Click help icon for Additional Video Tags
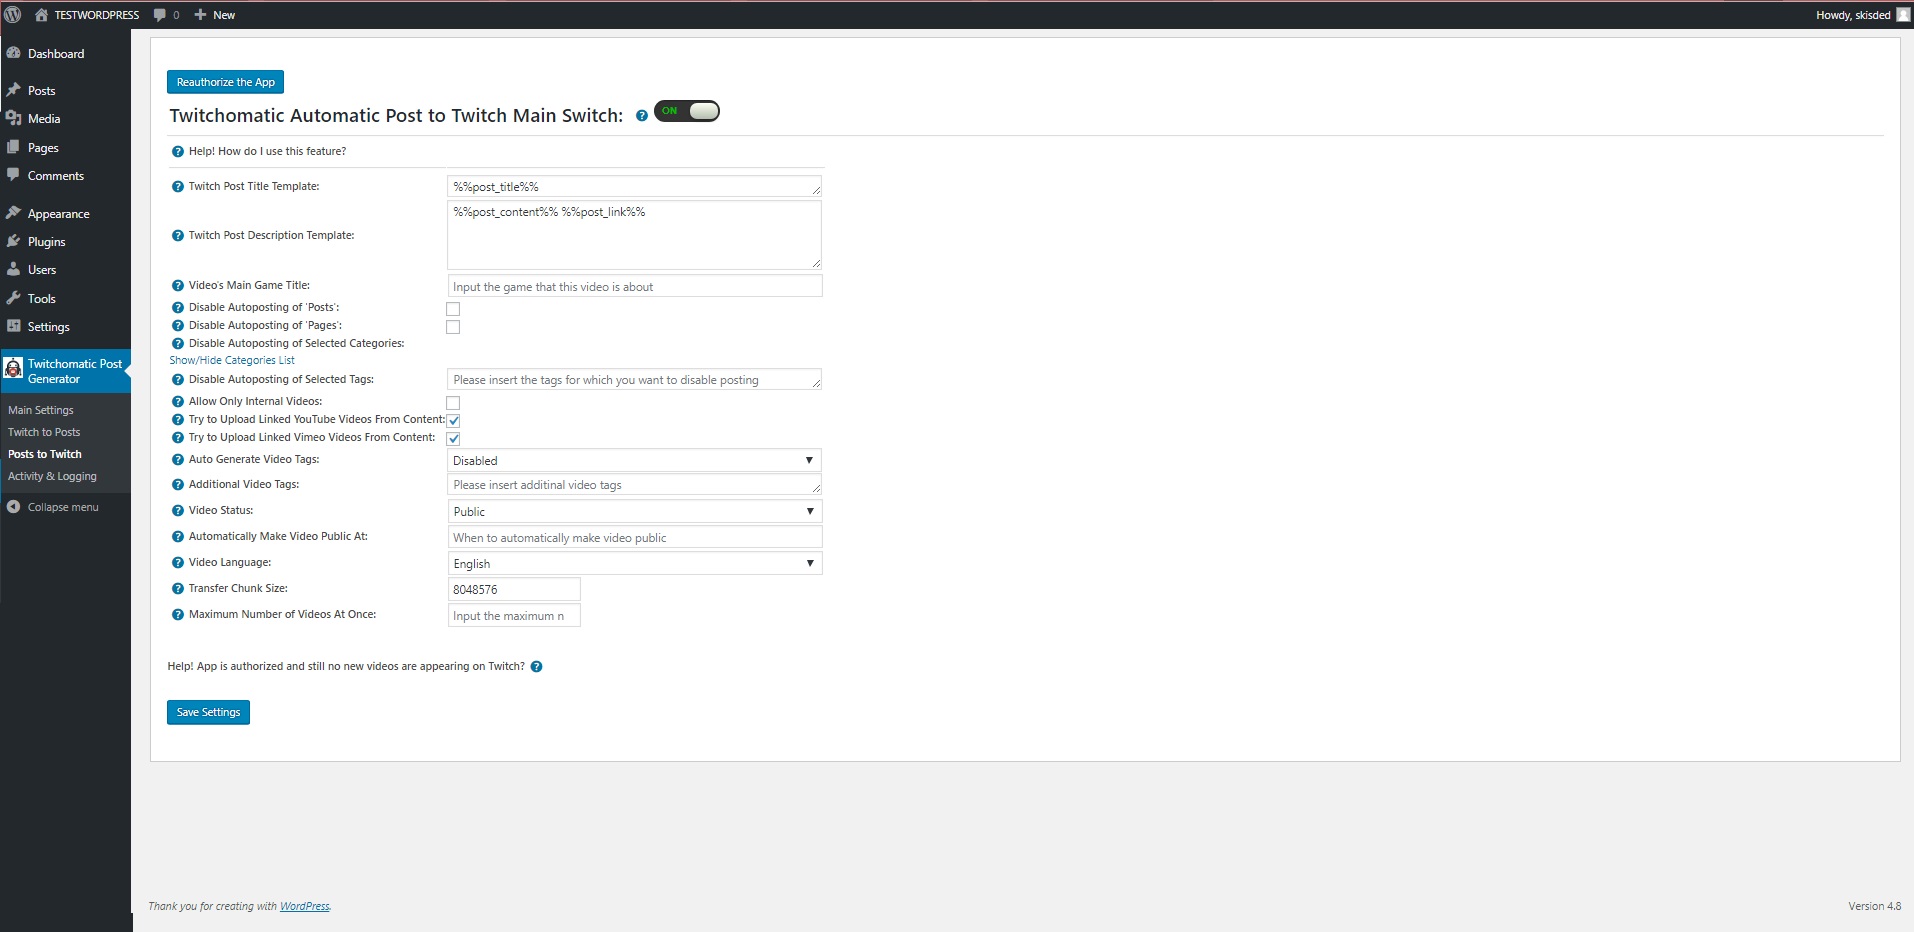 178,484
